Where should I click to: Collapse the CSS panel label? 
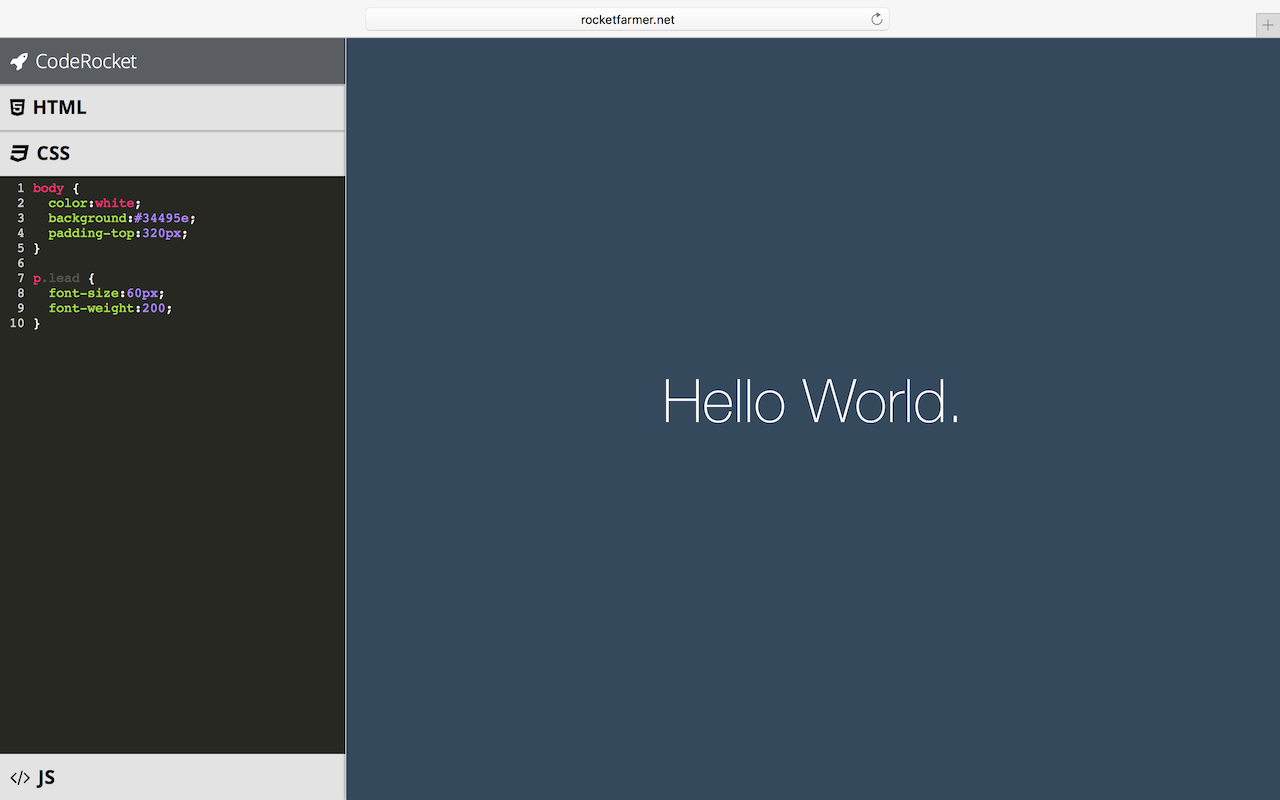tap(54, 154)
